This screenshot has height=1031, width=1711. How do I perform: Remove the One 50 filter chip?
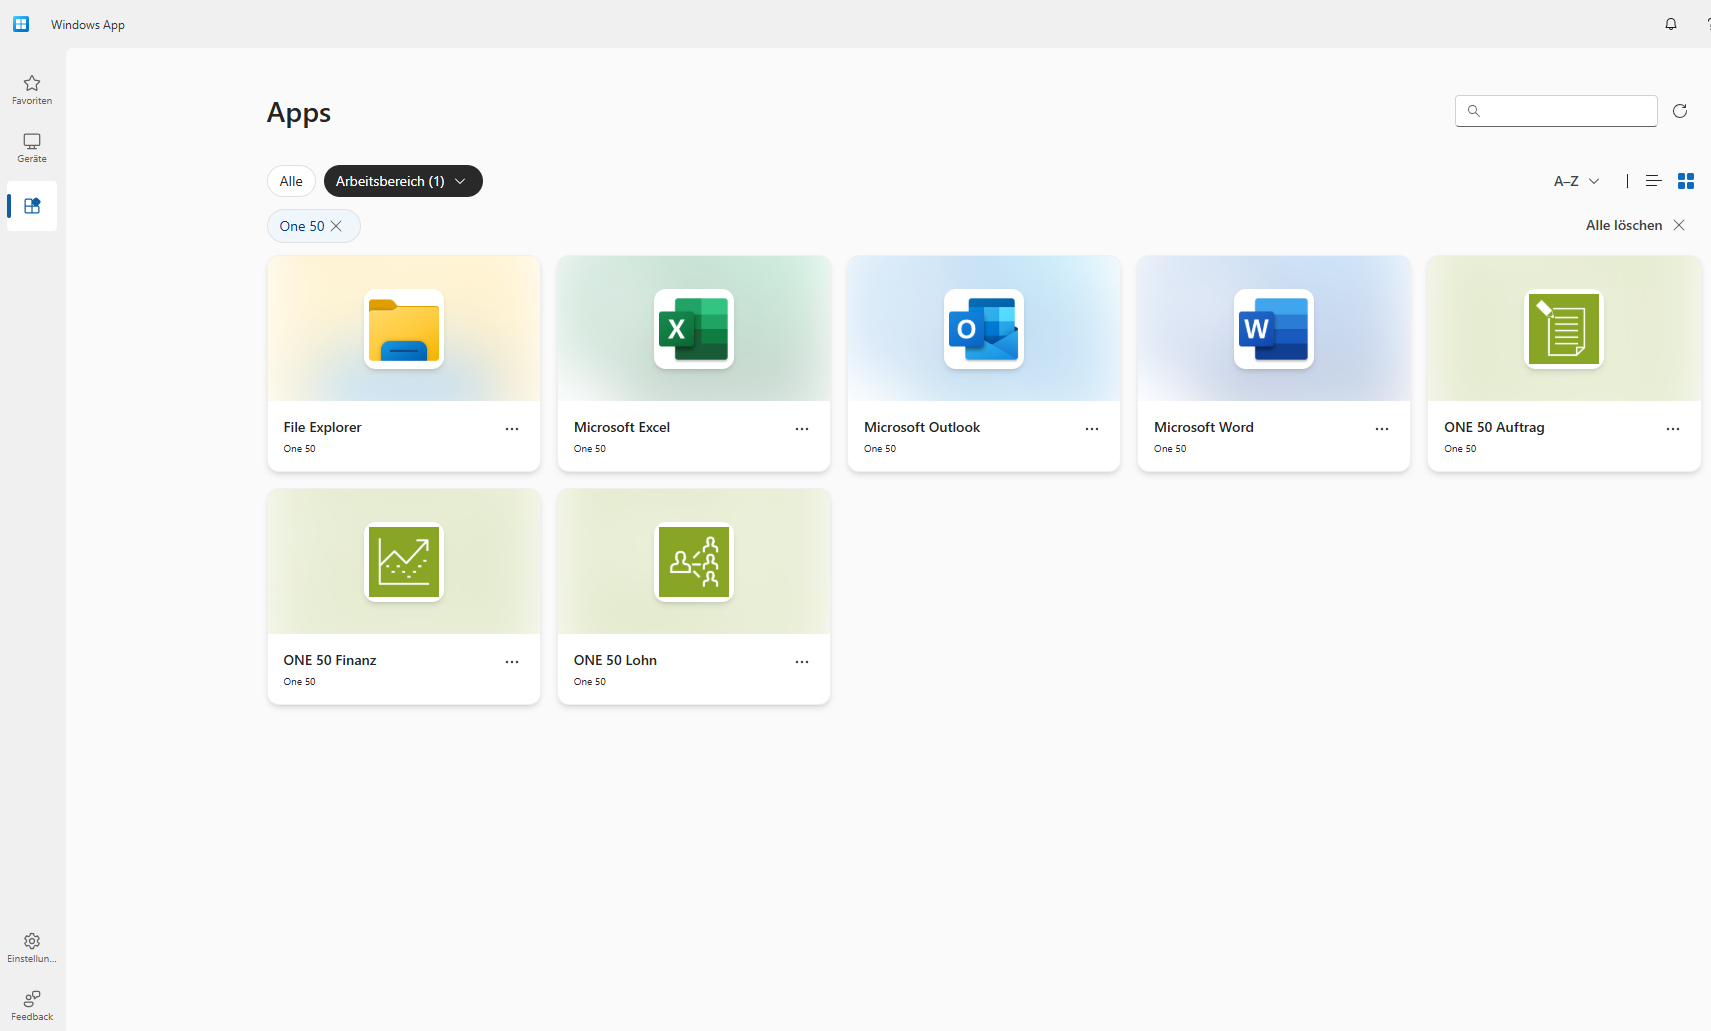tap(337, 226)
